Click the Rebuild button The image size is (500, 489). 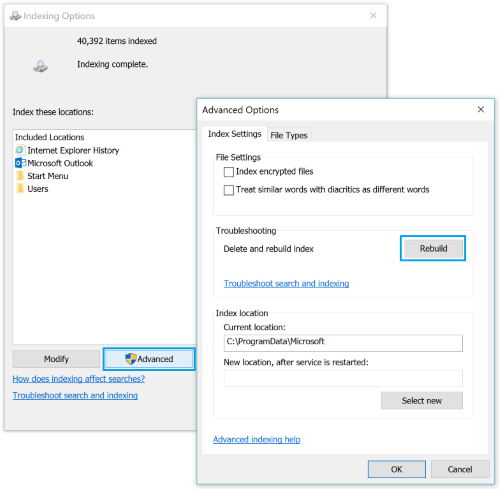point(433,248)
